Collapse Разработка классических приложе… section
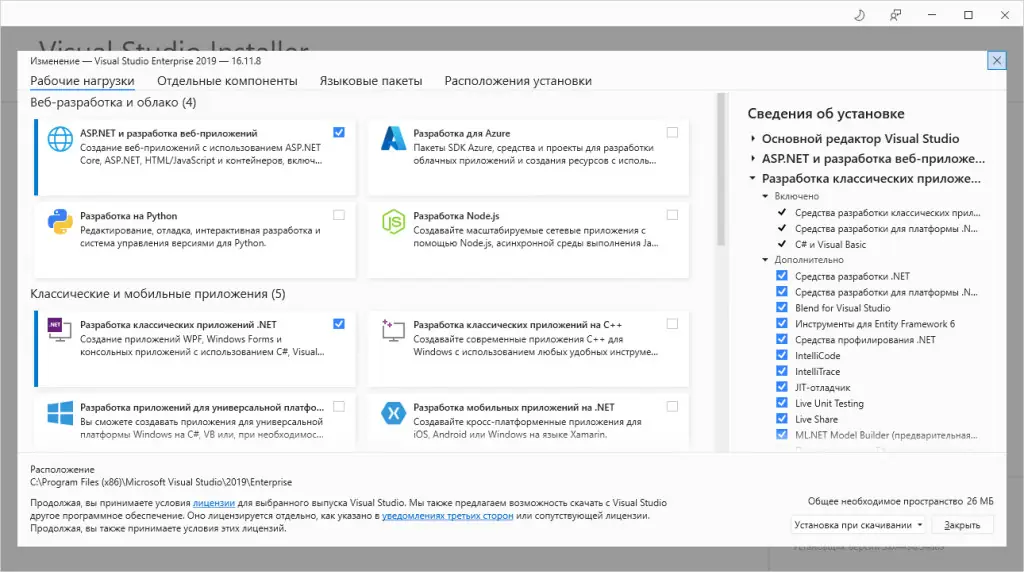The height and width of the screenshot is (572, 1024). [753, 178]
